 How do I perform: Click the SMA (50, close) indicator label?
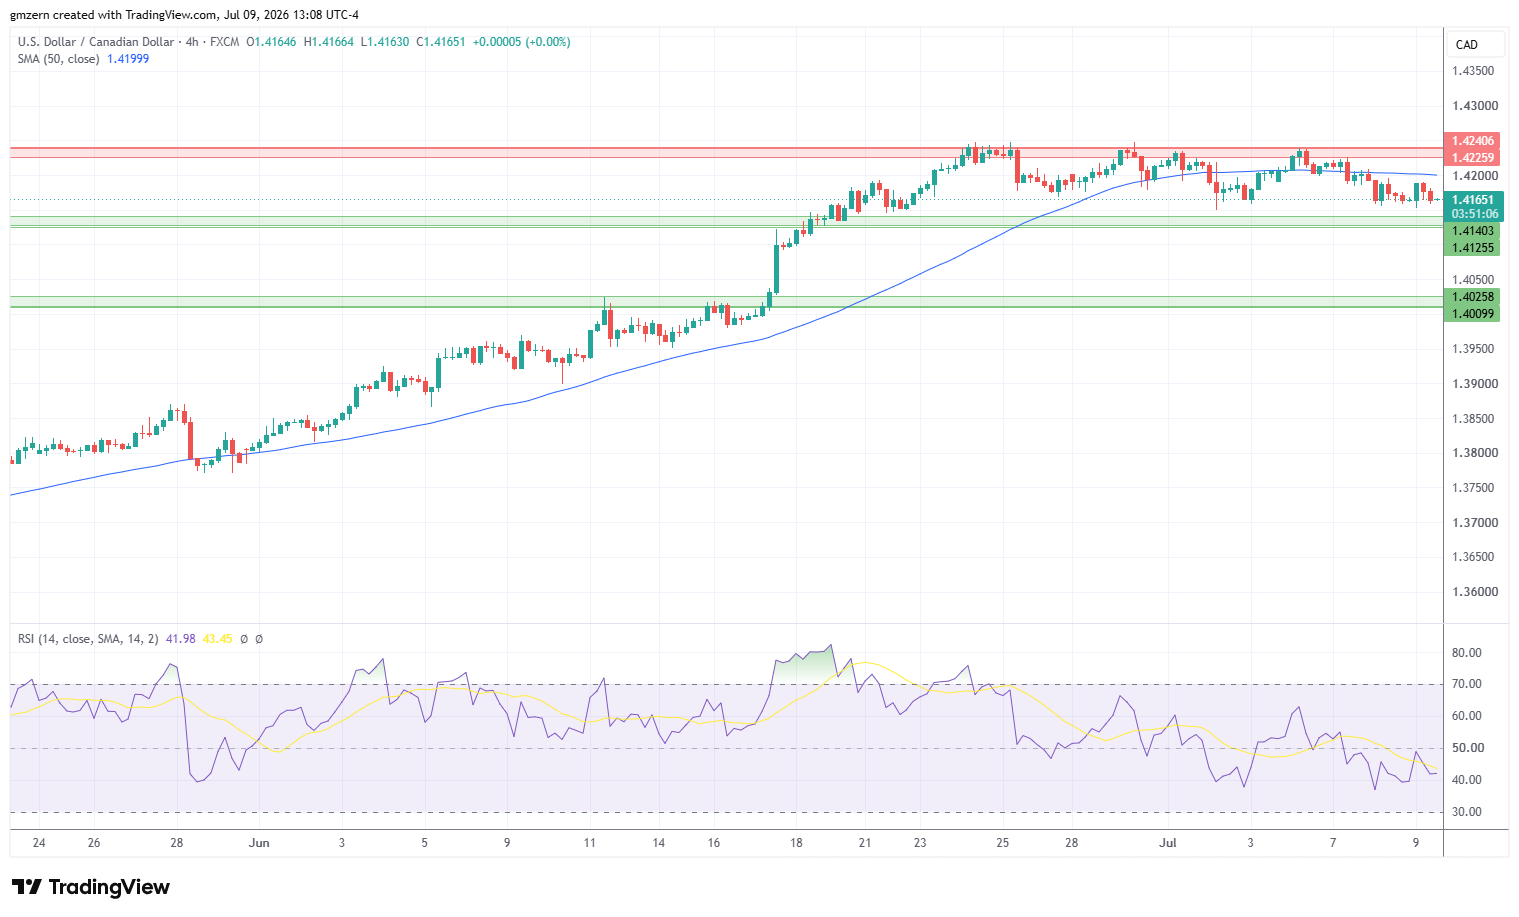pyautogui.click(x=58, y=59)
